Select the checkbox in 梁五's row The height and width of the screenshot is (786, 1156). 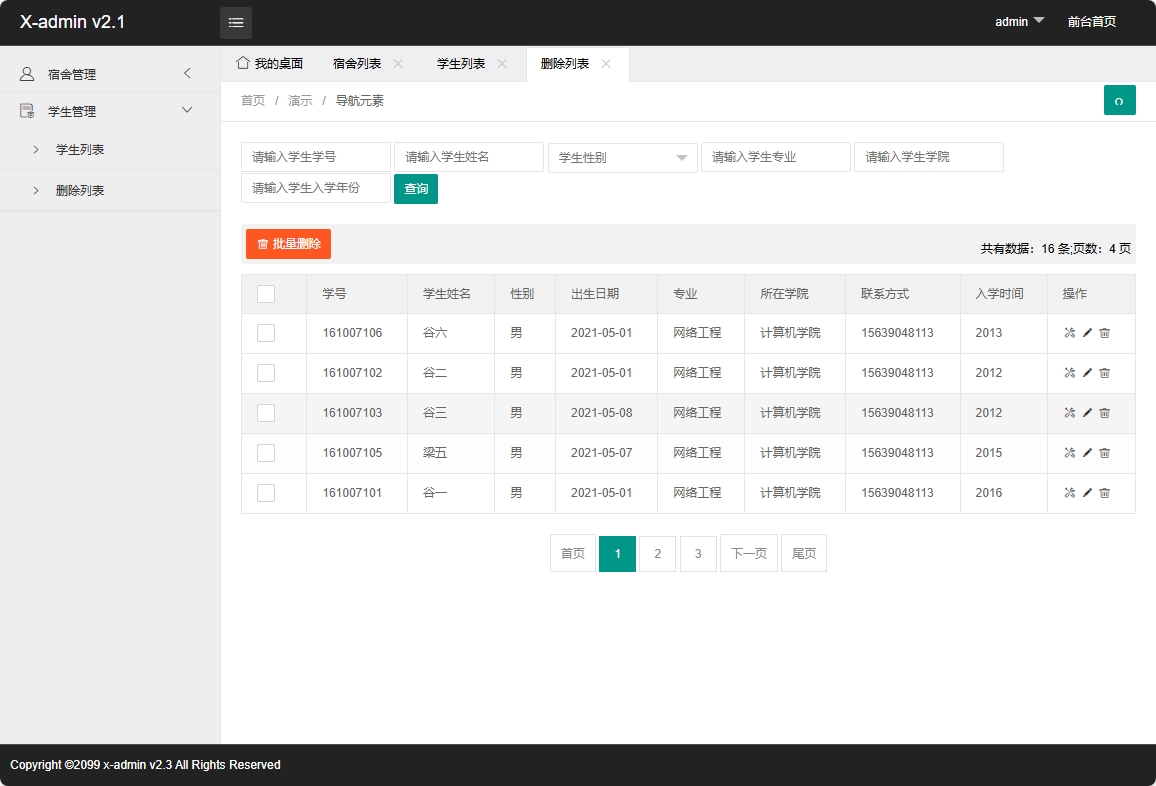[266, 453]
